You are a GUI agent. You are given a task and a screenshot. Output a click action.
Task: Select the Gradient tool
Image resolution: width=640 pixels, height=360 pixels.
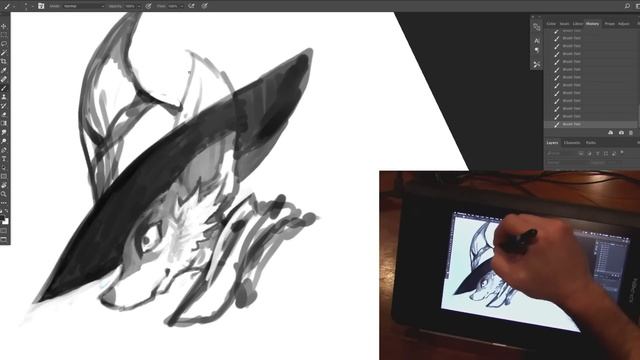[x=4, y=123]
